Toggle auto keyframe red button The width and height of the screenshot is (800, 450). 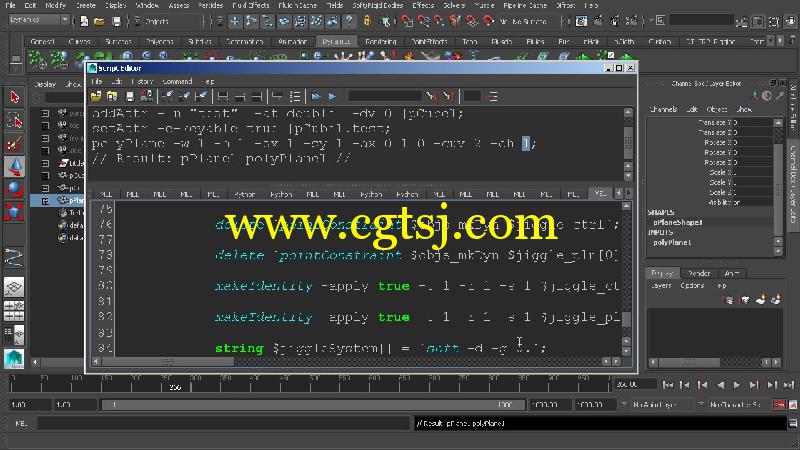(779, 405)
